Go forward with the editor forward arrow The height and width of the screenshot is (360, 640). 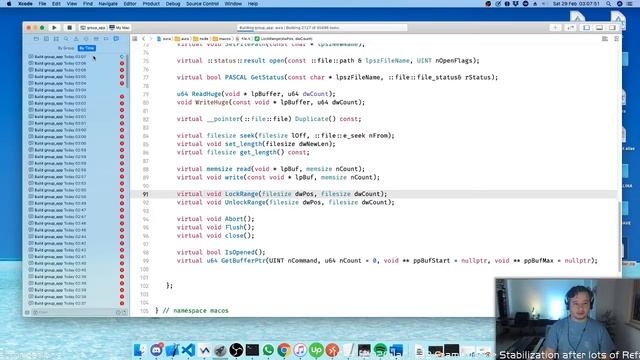pos(151,39)
